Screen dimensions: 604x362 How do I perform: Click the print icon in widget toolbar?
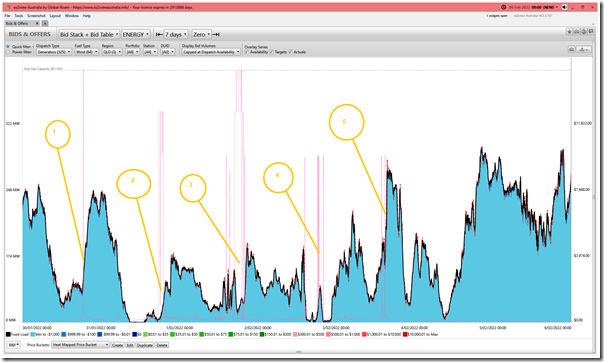584,32
